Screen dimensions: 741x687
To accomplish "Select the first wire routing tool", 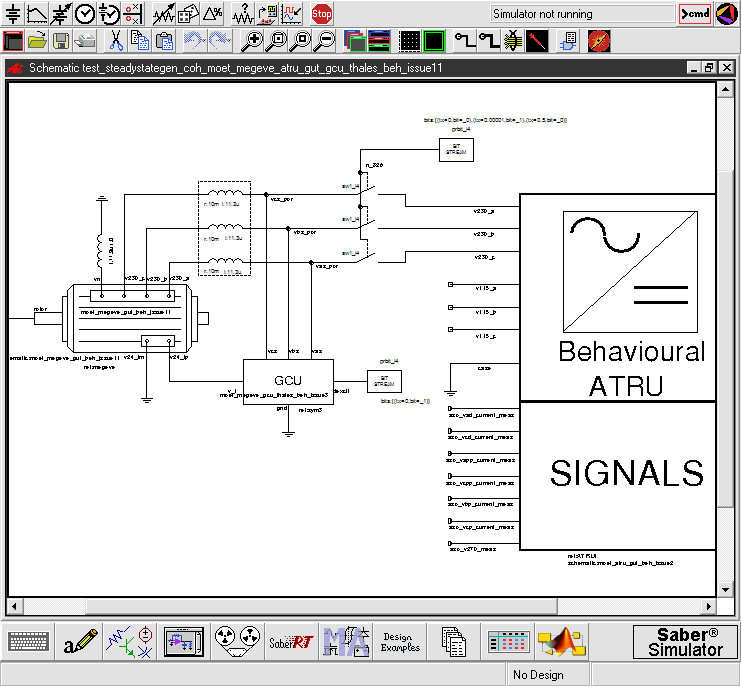I will 465,41.
